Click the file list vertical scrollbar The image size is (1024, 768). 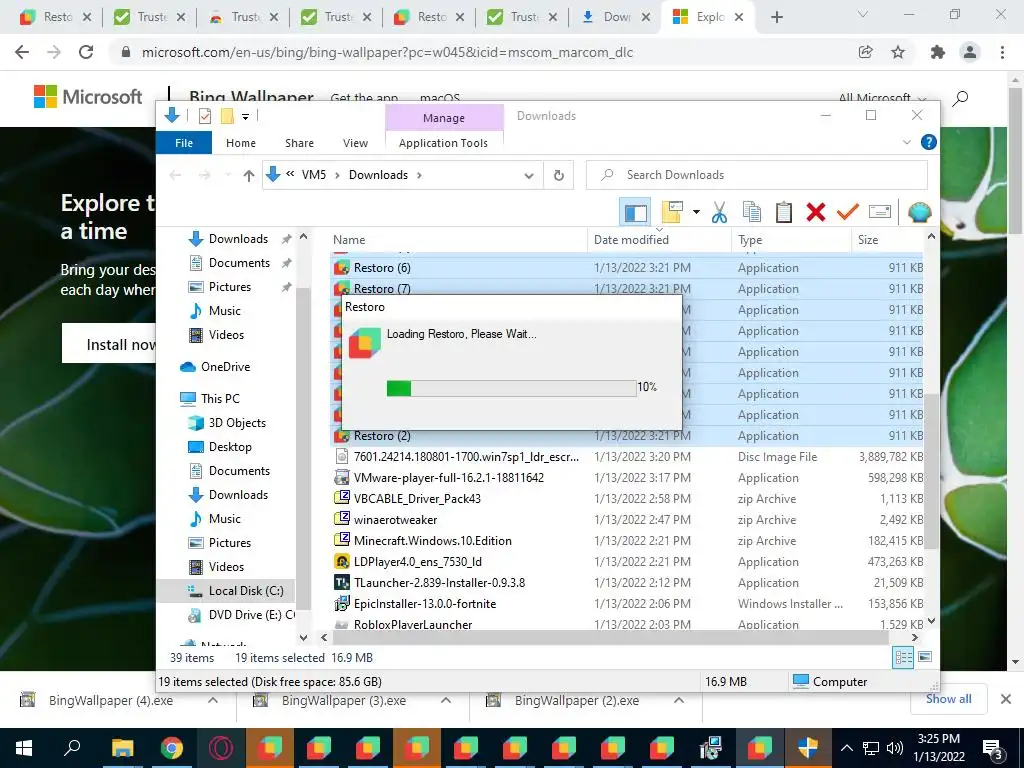pyautogui.click(x=931, y=470)
